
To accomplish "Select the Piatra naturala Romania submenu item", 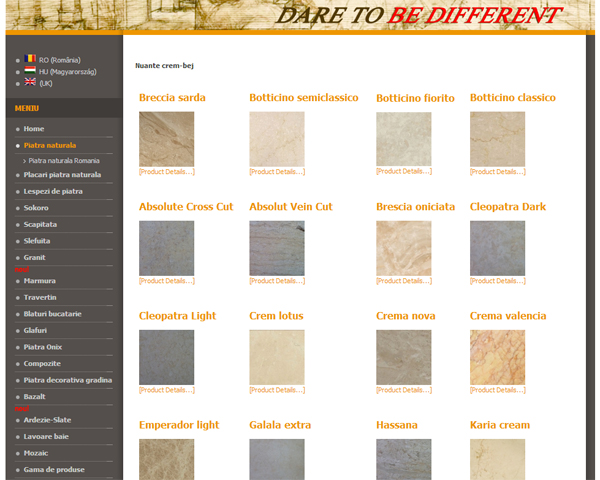I will (x=64, y=160).
